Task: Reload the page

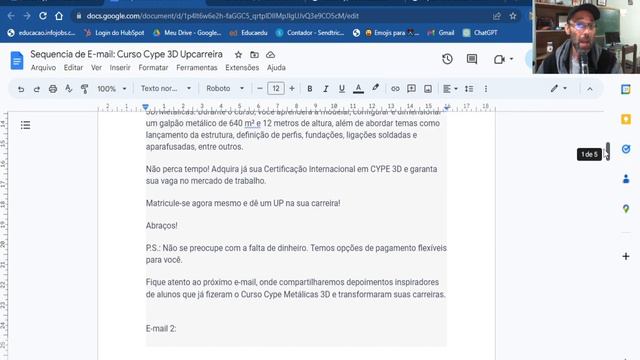Action: point(43,16)
